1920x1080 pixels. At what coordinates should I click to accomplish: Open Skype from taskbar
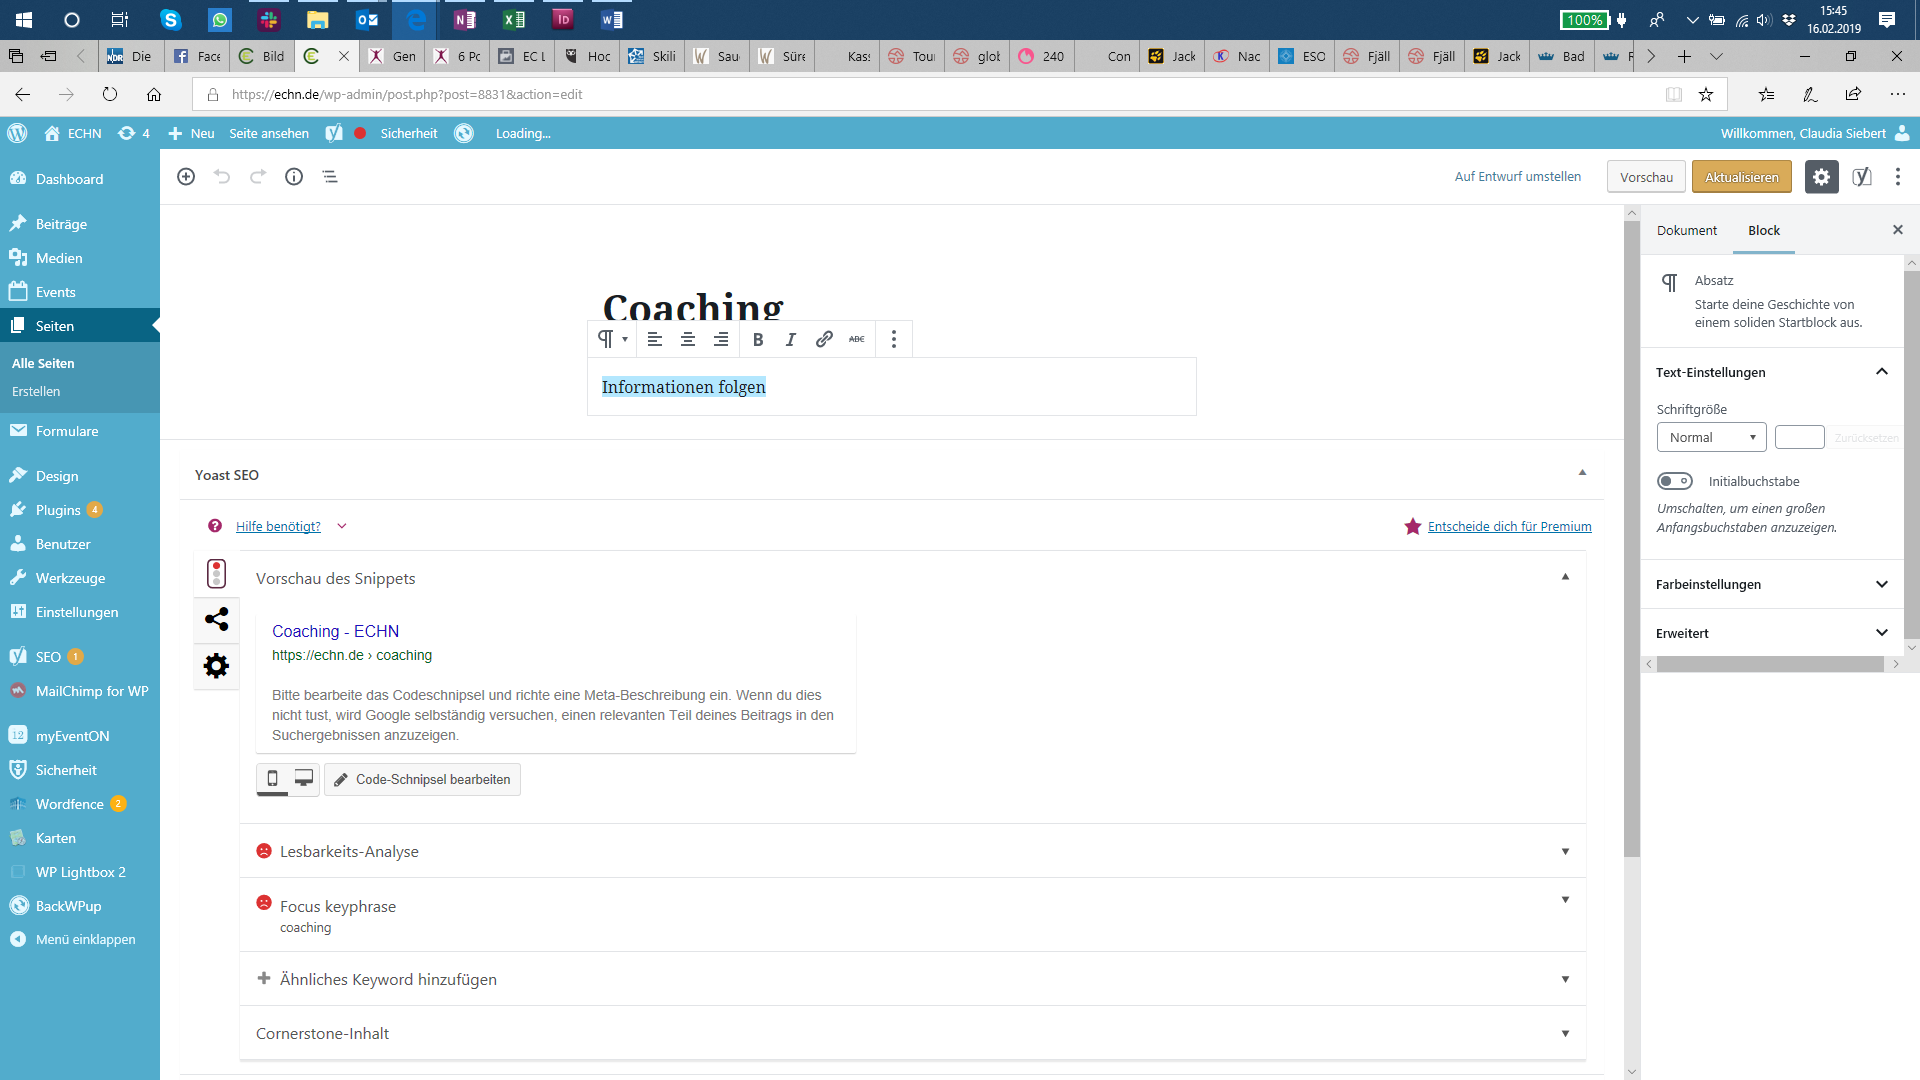171,19
